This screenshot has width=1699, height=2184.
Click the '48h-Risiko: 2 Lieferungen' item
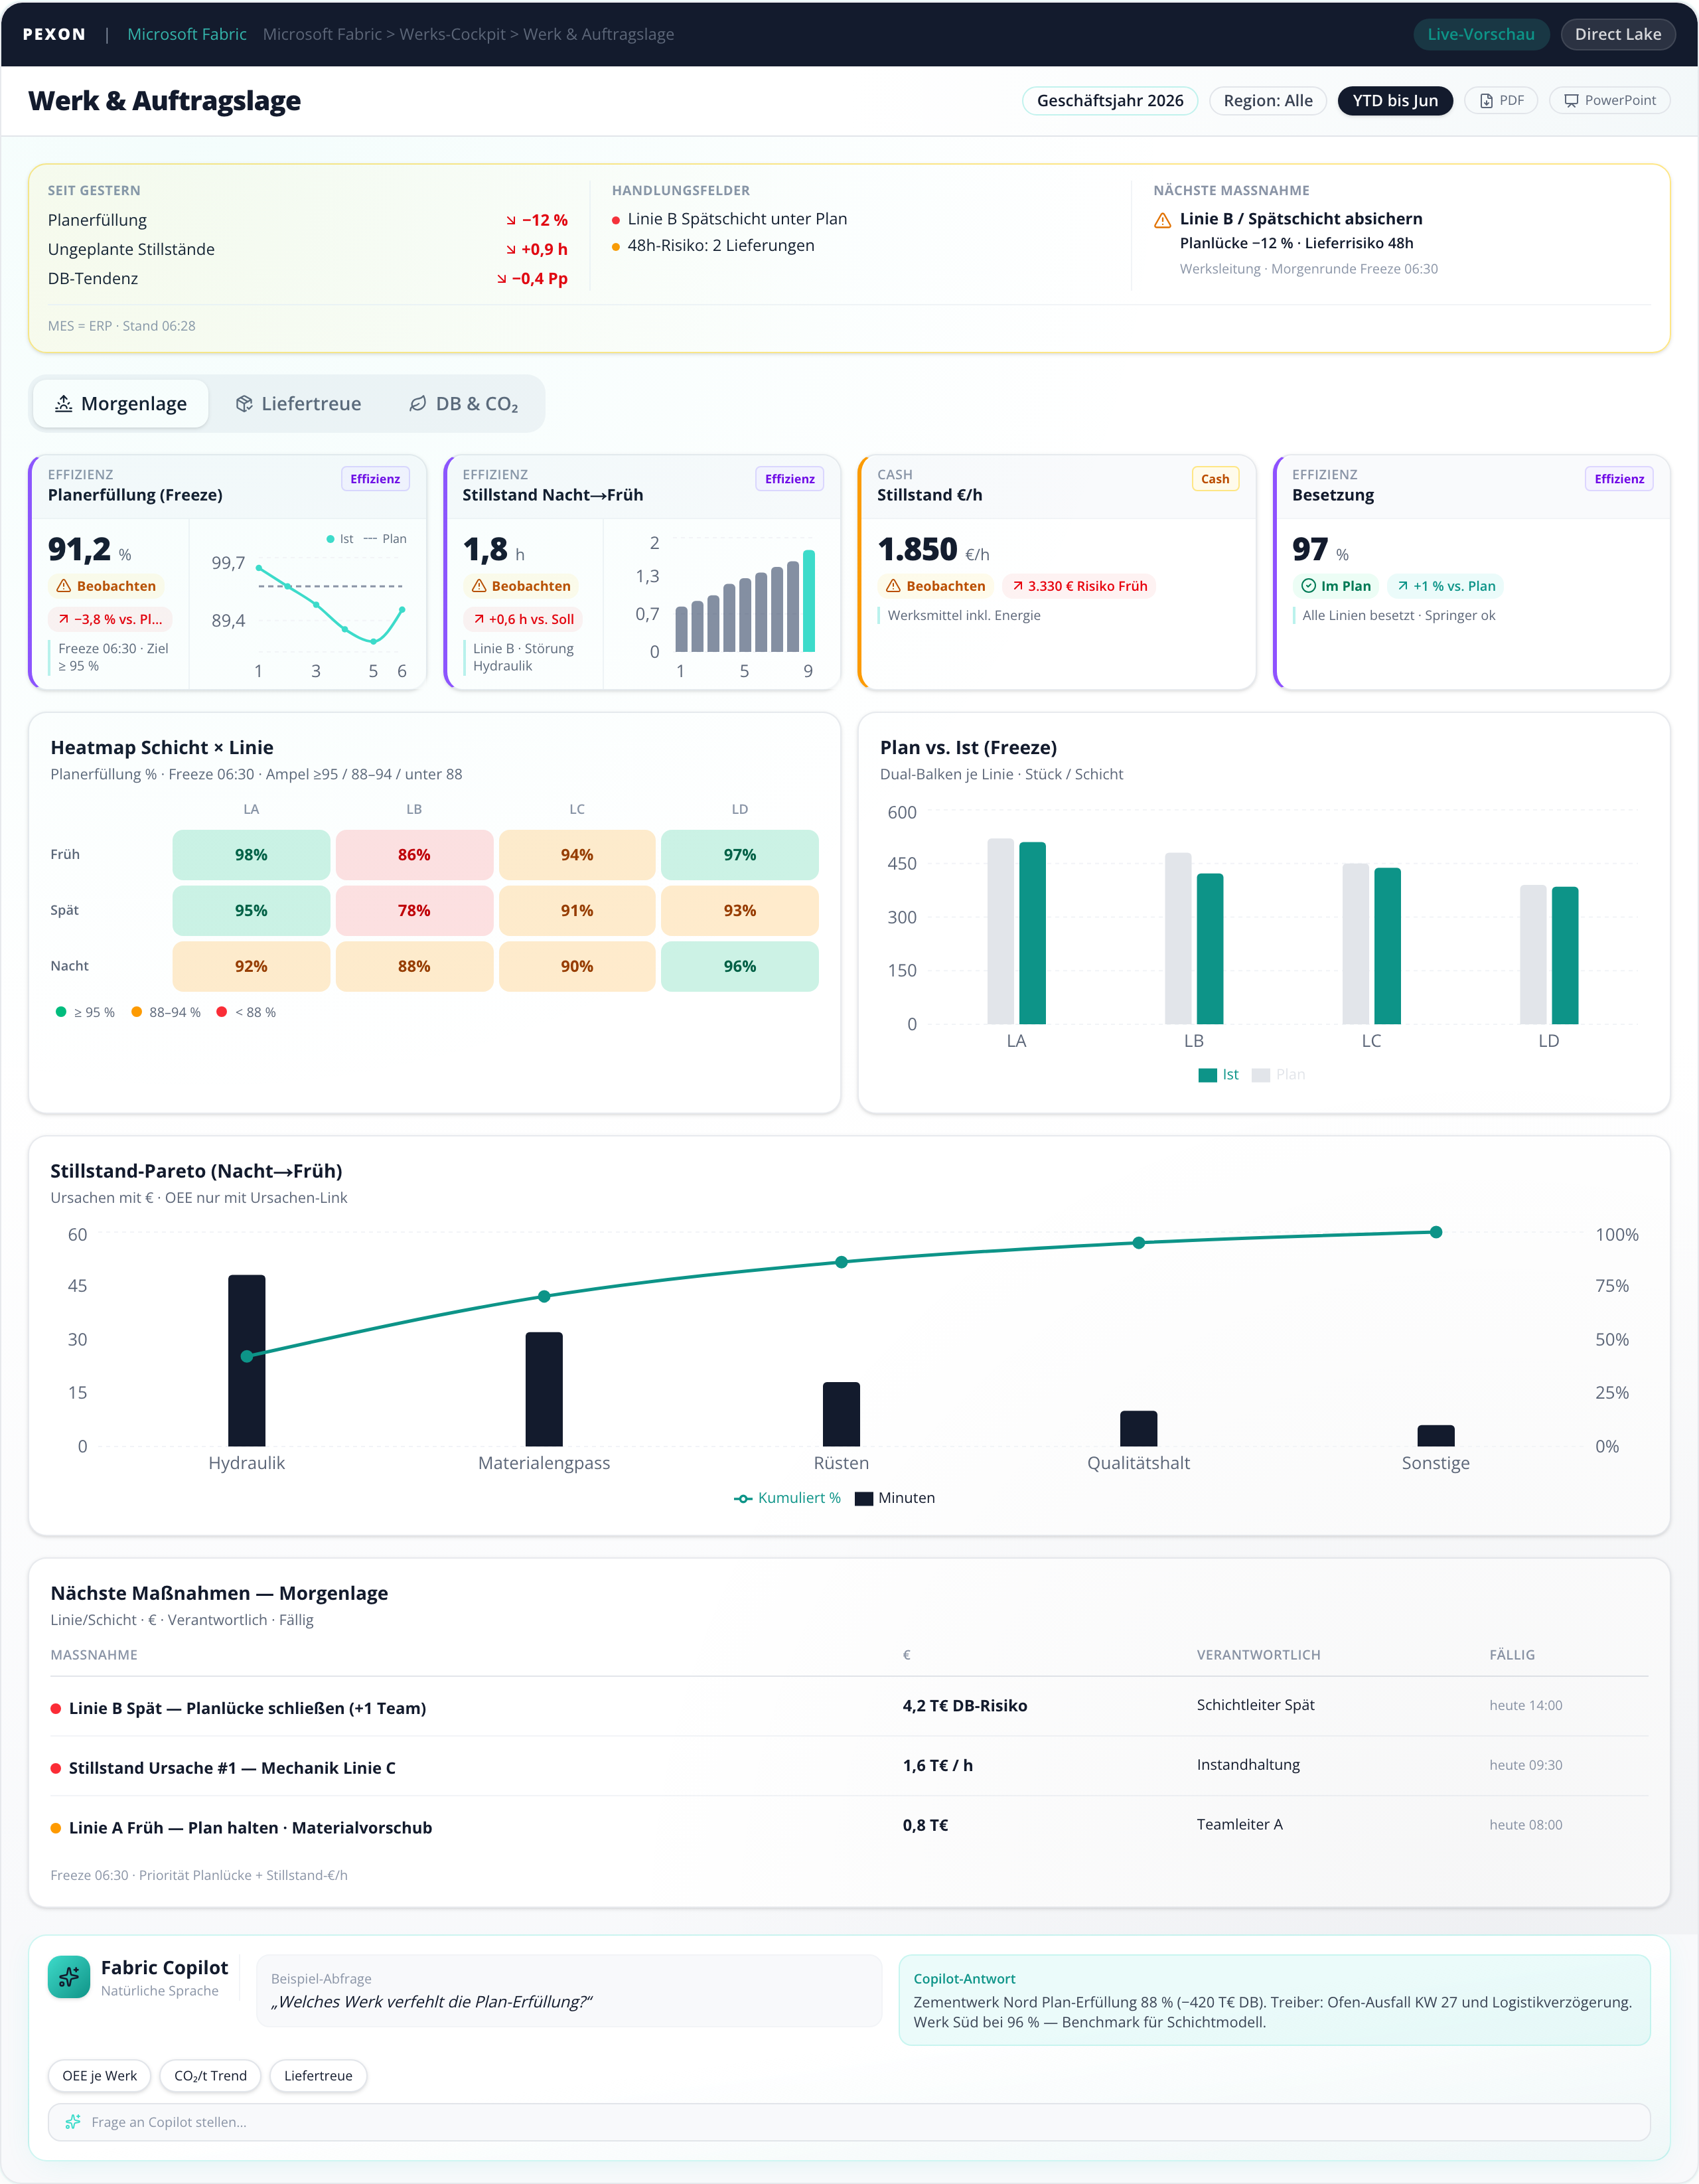714,246
